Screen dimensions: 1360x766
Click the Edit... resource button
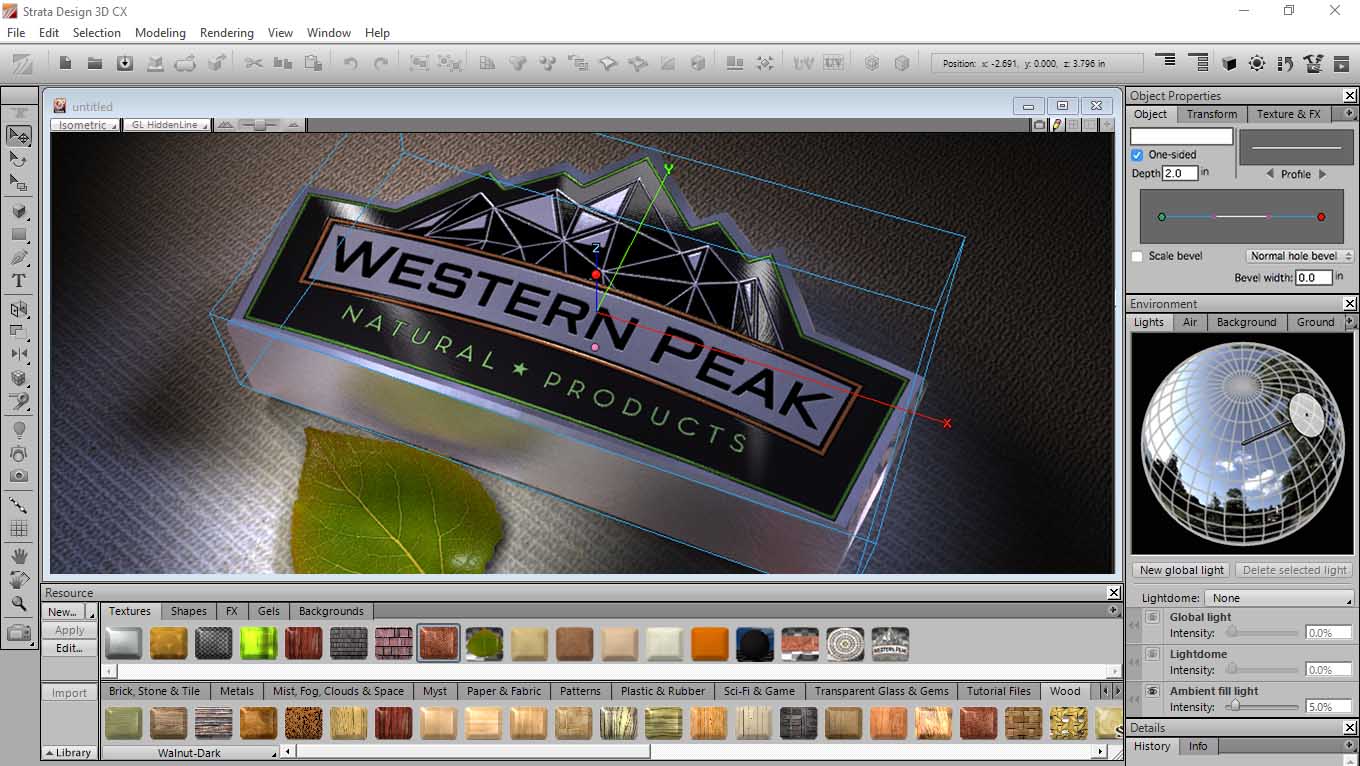coord(69,648)
